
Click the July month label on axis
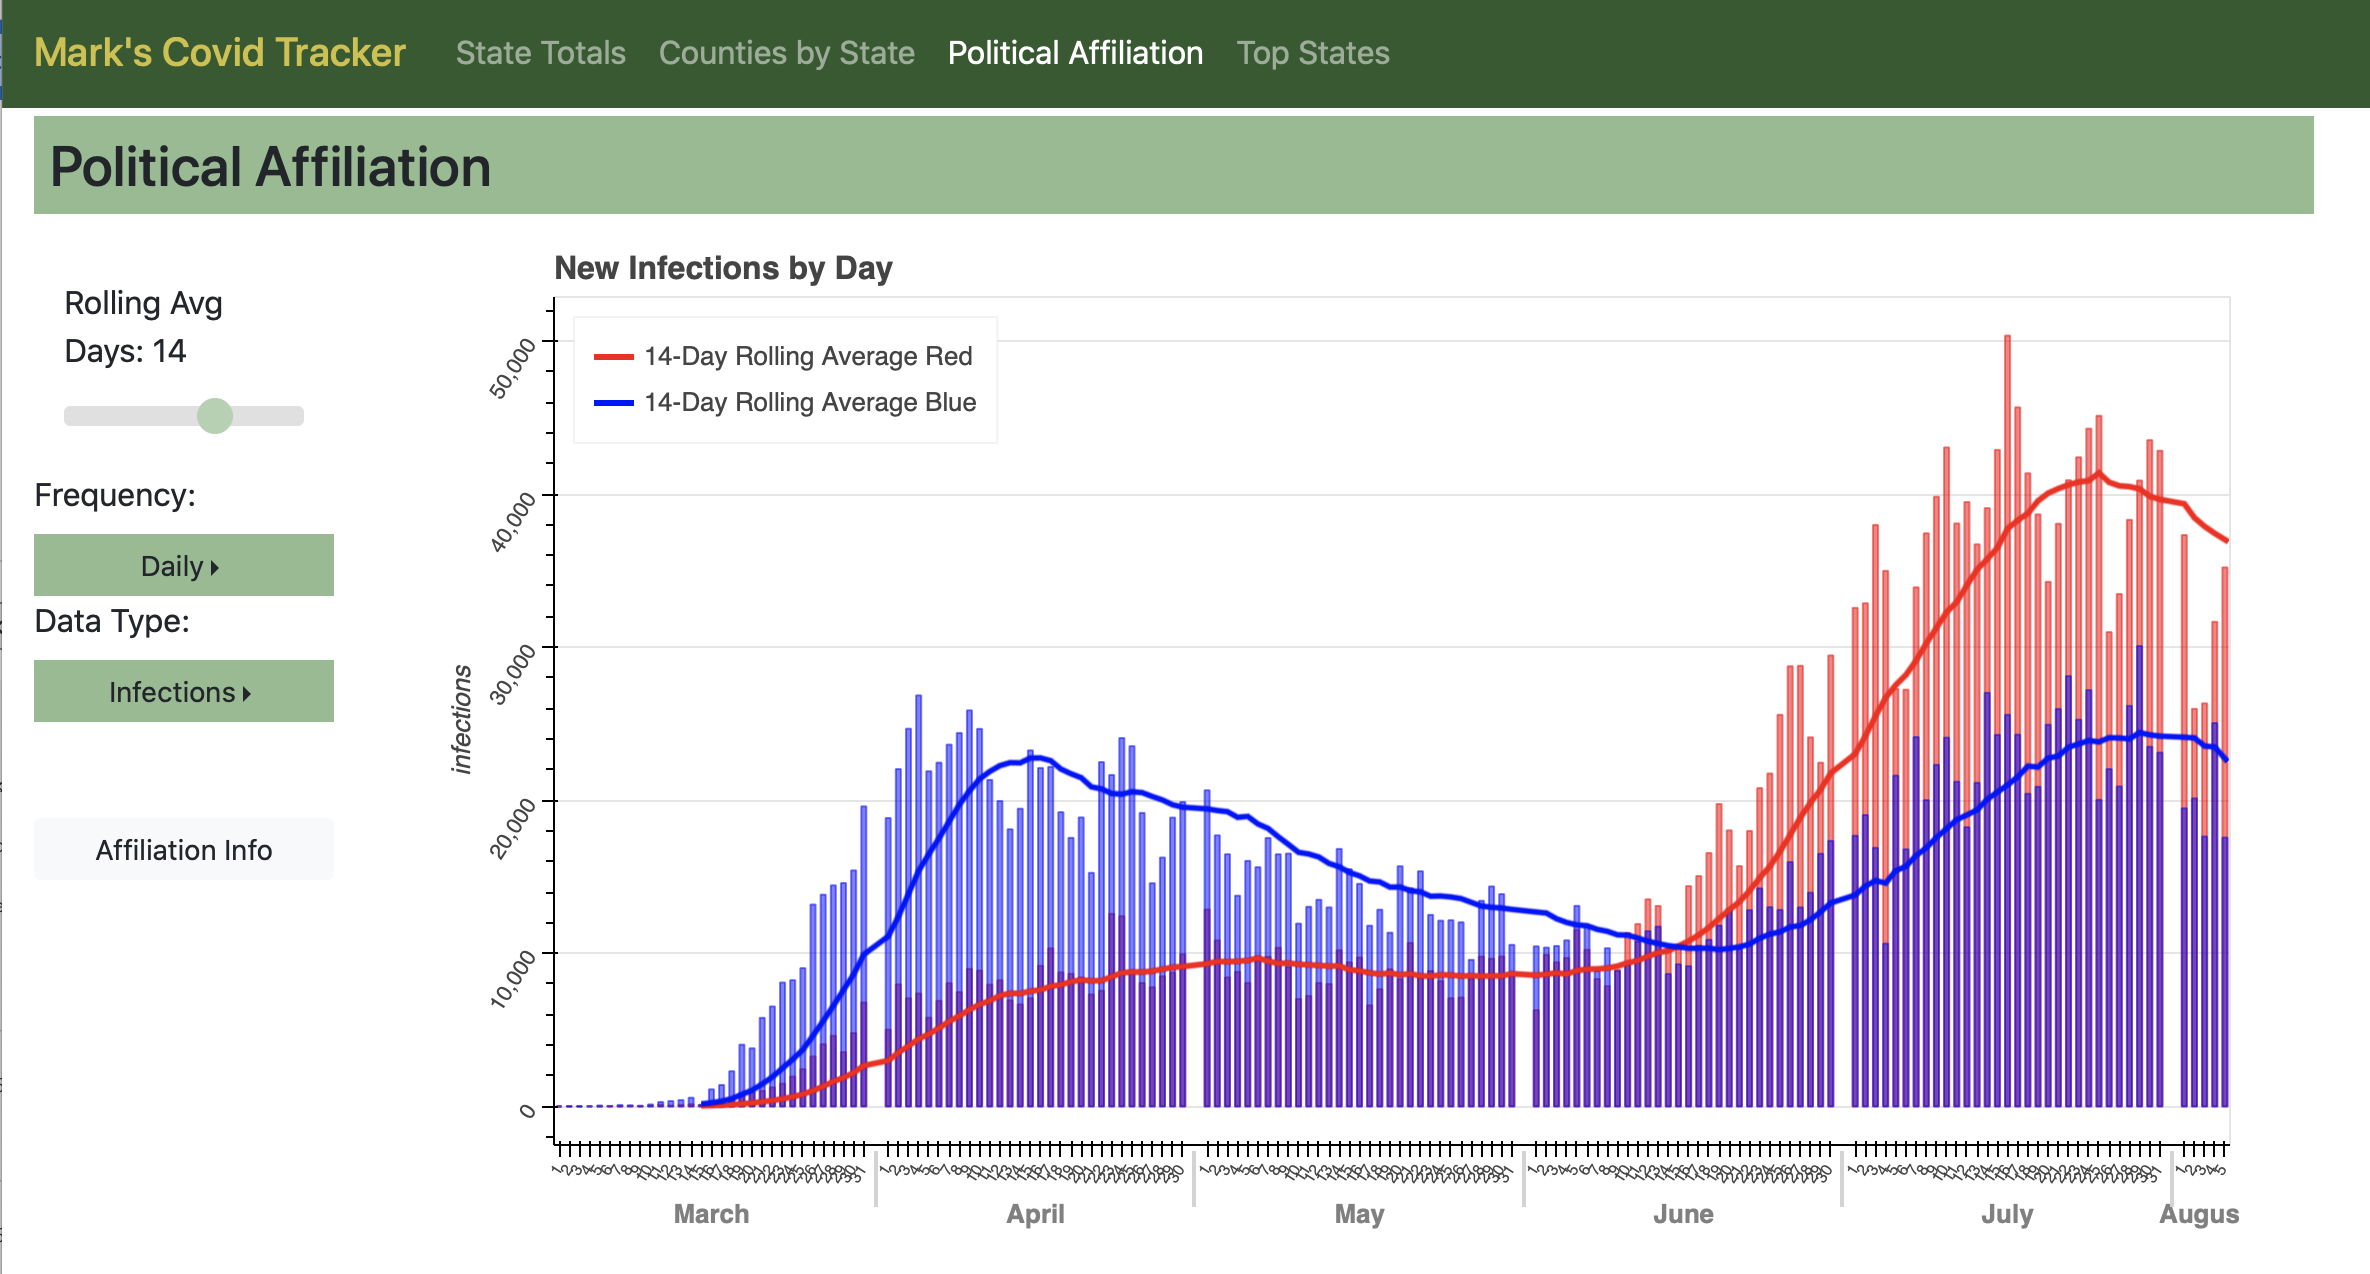(x=2007, y=1214)
